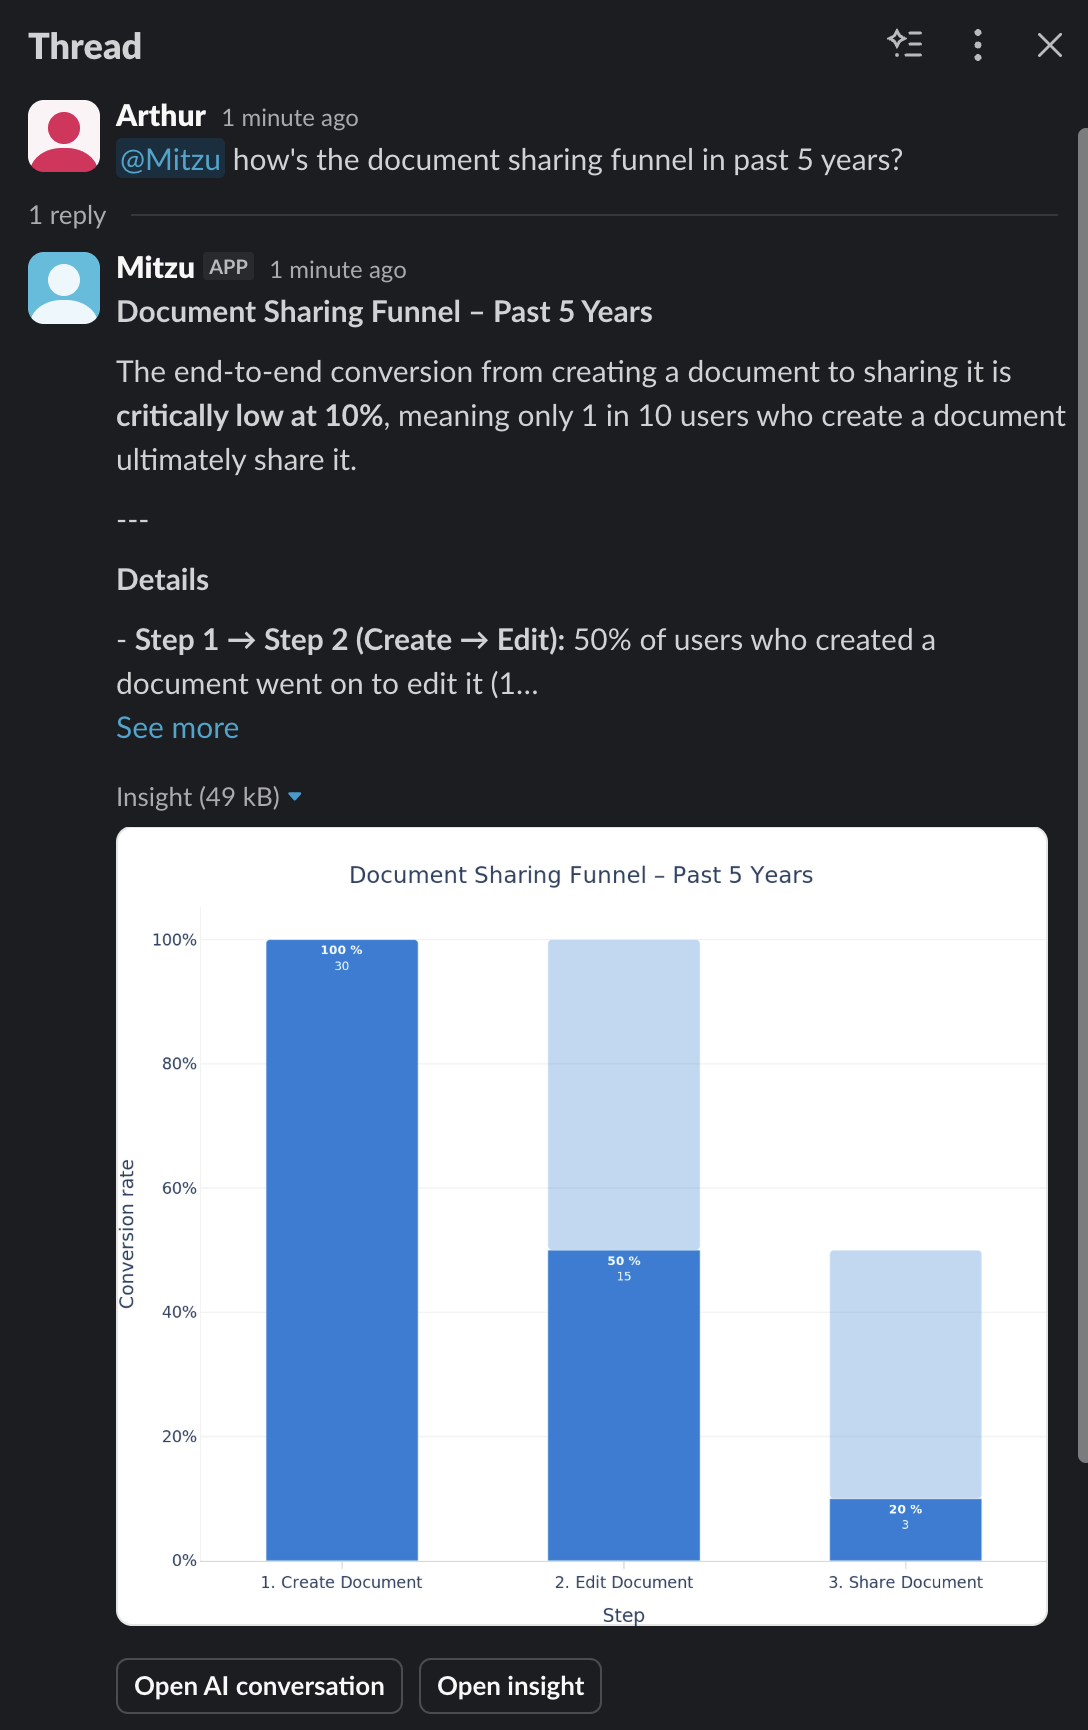1088x1730 pixels.
Task: Click the Edit Document 50% bar
Action: click(x=622, y=1400)
